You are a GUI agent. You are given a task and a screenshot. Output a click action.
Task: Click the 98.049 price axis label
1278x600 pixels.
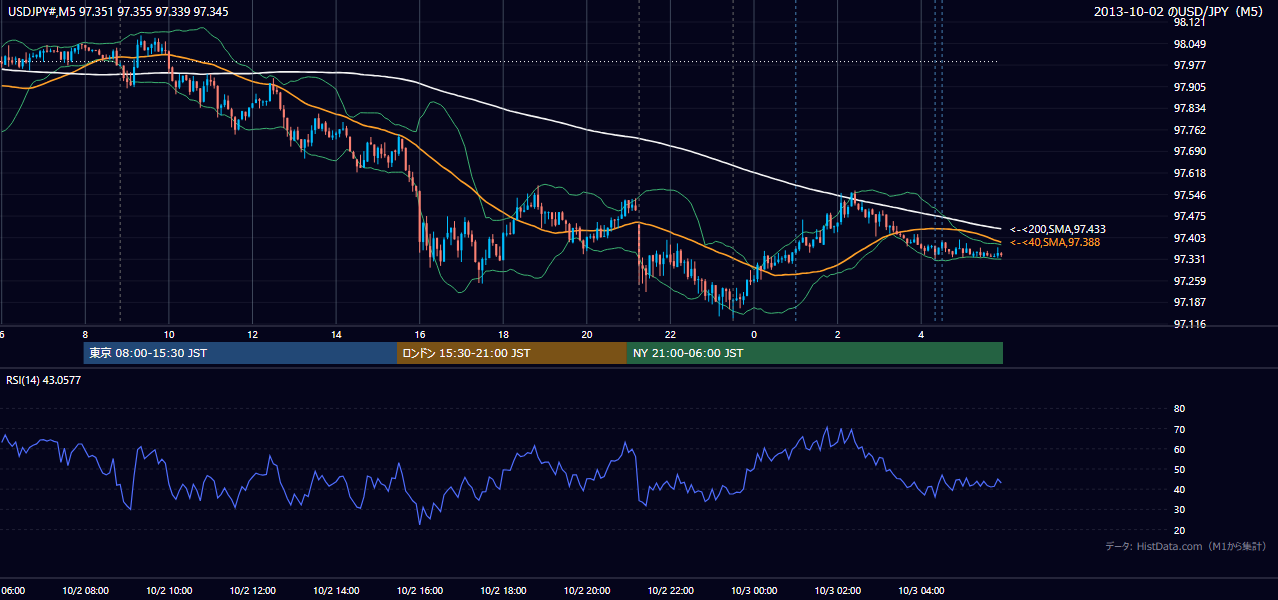1189,44
